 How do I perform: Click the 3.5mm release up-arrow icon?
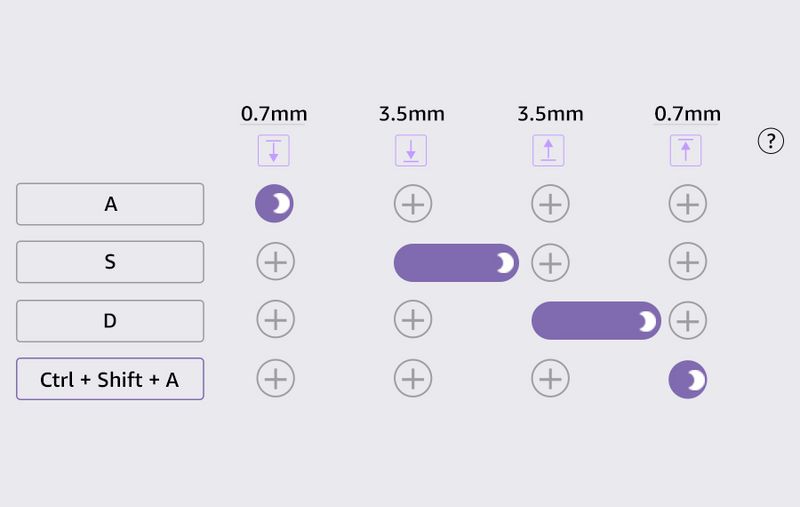(548, 151)
